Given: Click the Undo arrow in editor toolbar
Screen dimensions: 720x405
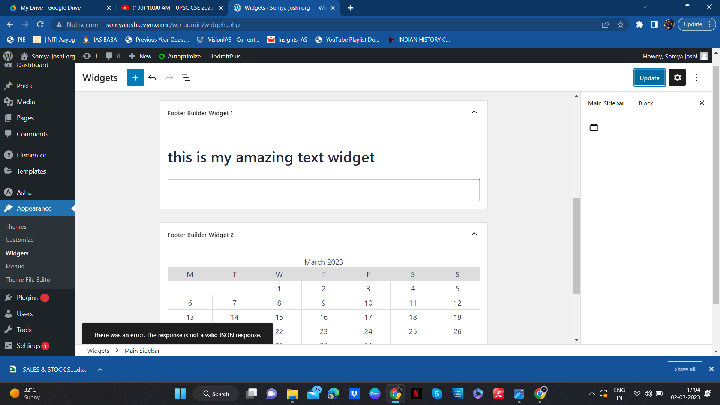Looking at the screenshot, I should click(x=152, y=77).
